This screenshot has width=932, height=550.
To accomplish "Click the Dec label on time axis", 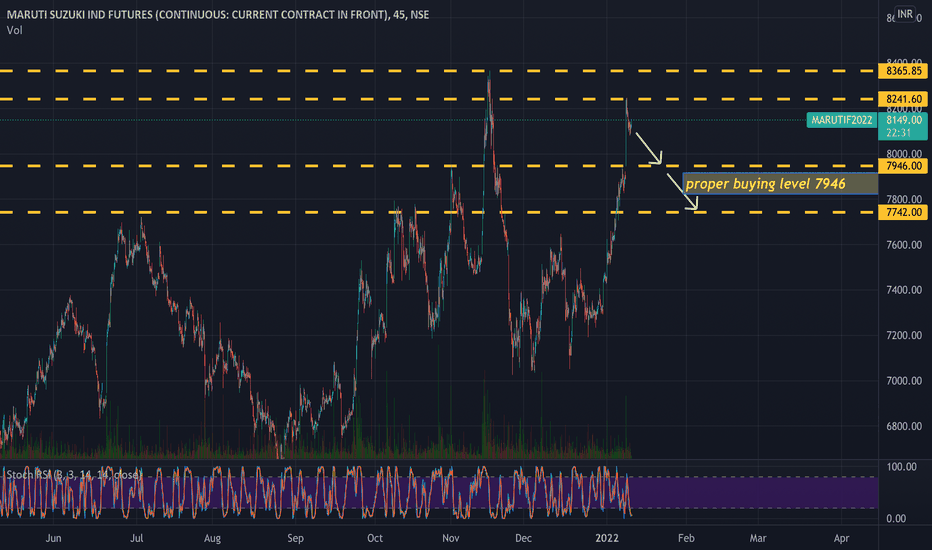I will coord(523,538).
